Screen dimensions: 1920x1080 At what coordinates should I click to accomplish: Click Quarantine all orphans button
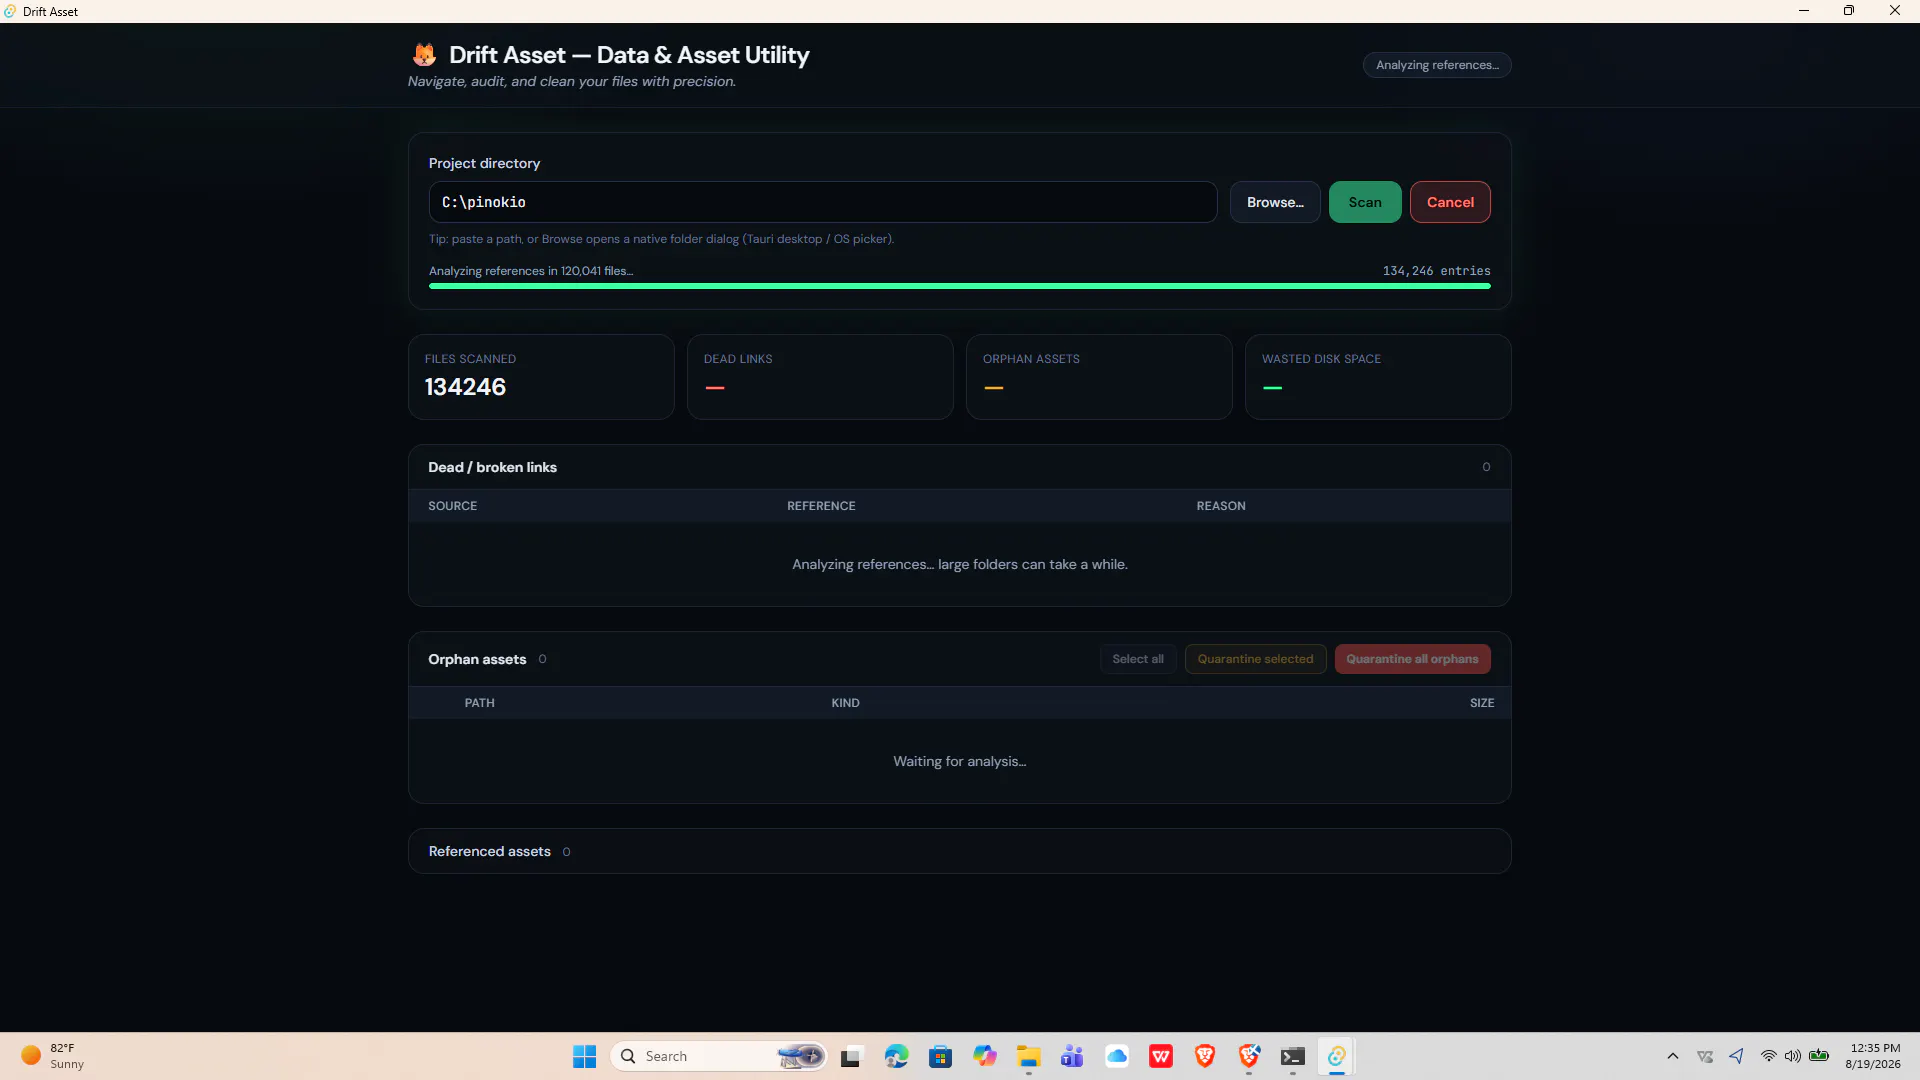point(1412,659)
